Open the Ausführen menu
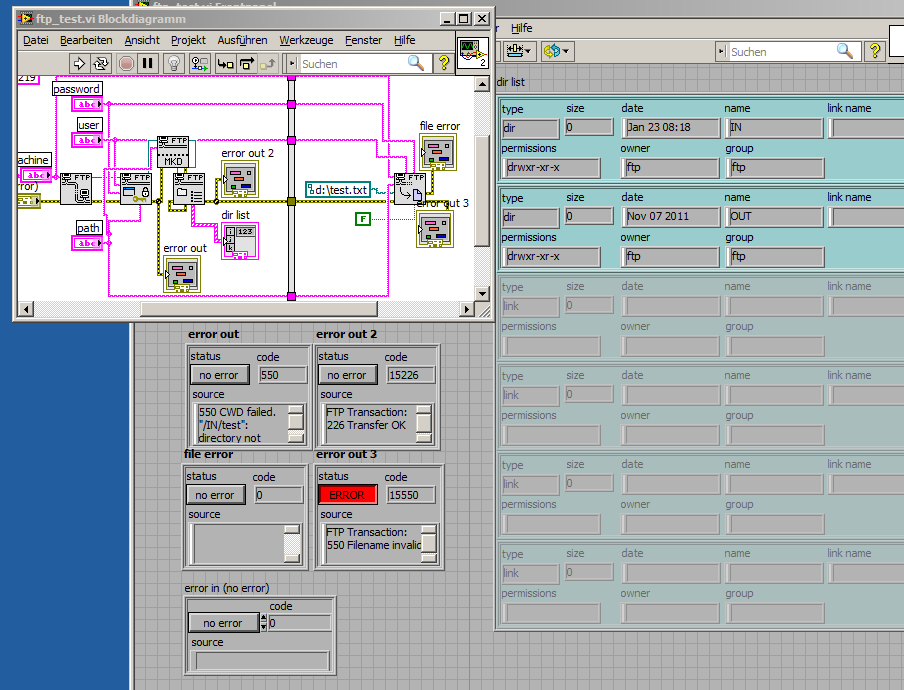The height and width of the screenshot is (690, 904). click(242, 40)
